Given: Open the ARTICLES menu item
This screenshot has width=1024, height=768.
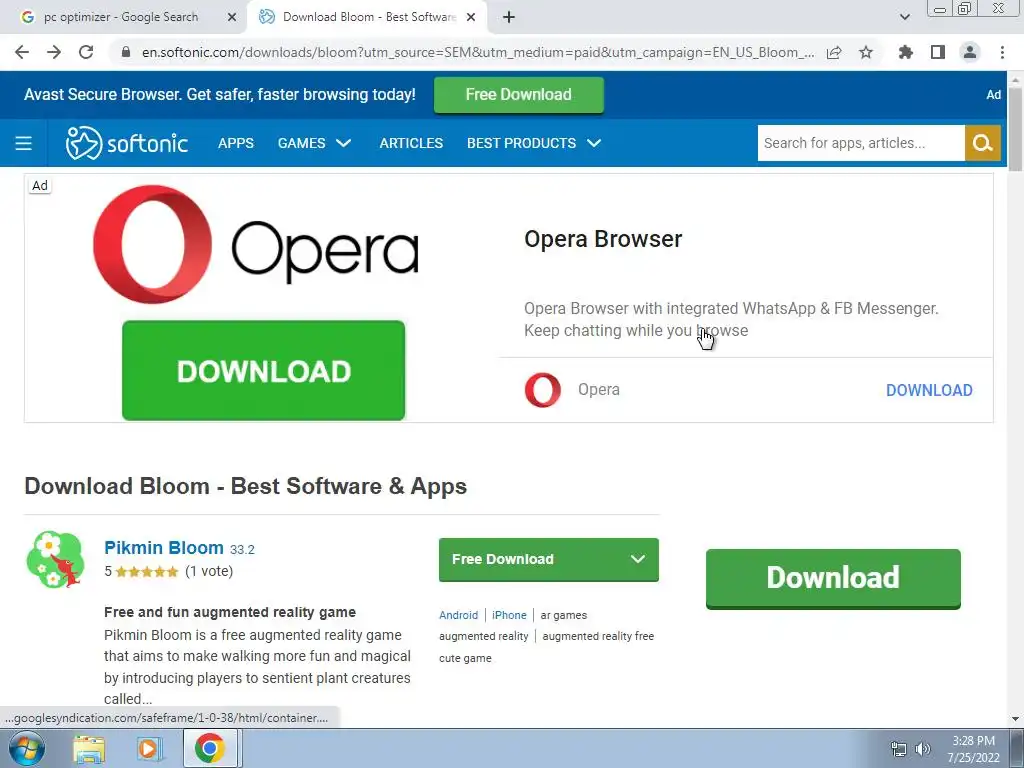Looking at the screenshot, I should pos(411,143).
